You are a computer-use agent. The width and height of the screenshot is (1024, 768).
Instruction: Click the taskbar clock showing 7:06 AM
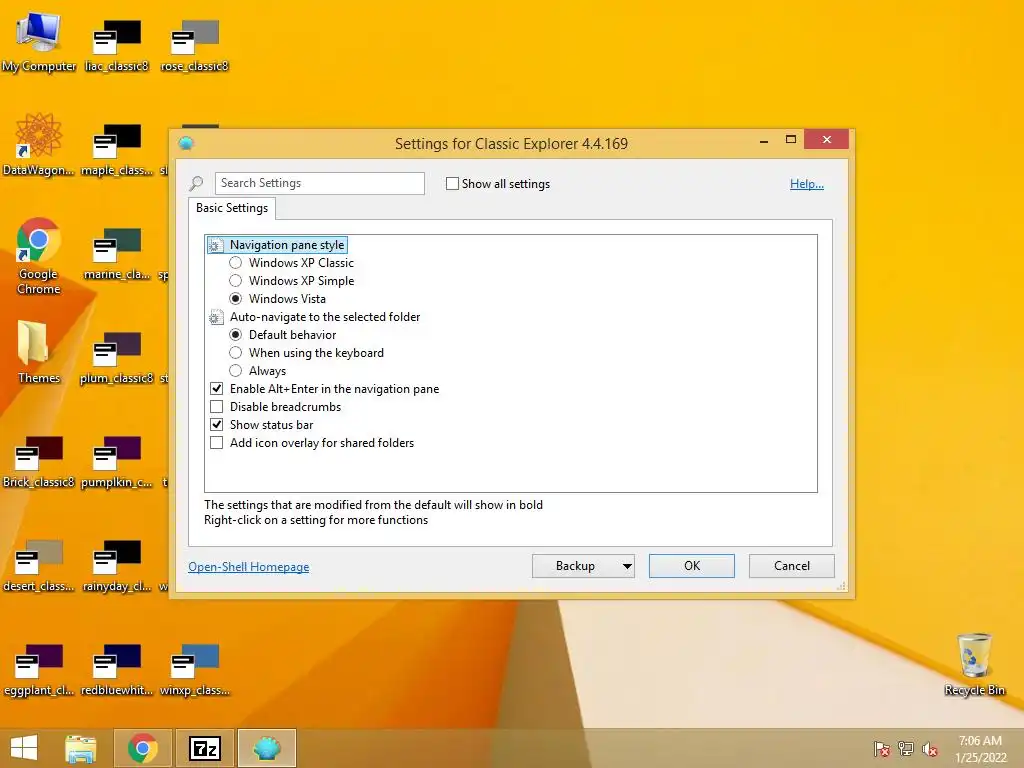coord(980,749)
